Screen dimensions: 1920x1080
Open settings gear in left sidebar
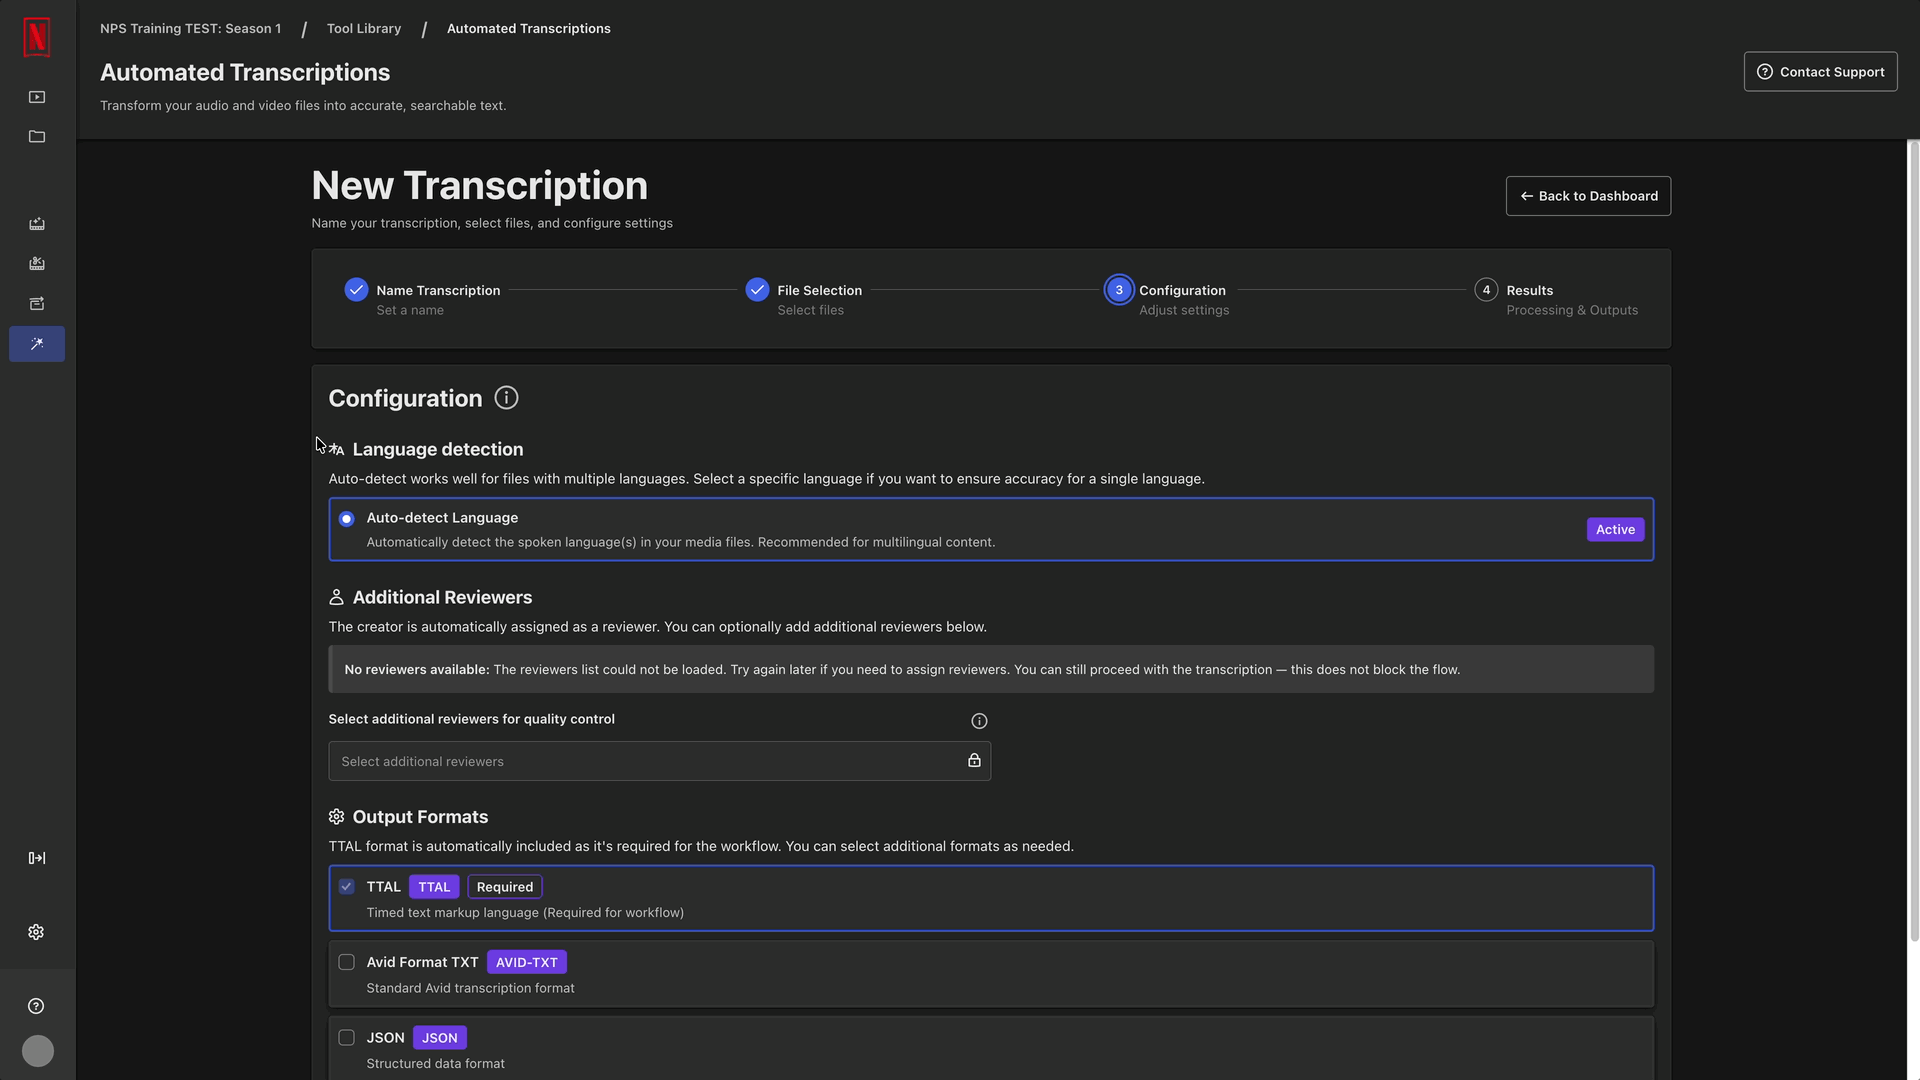point(37,932)
